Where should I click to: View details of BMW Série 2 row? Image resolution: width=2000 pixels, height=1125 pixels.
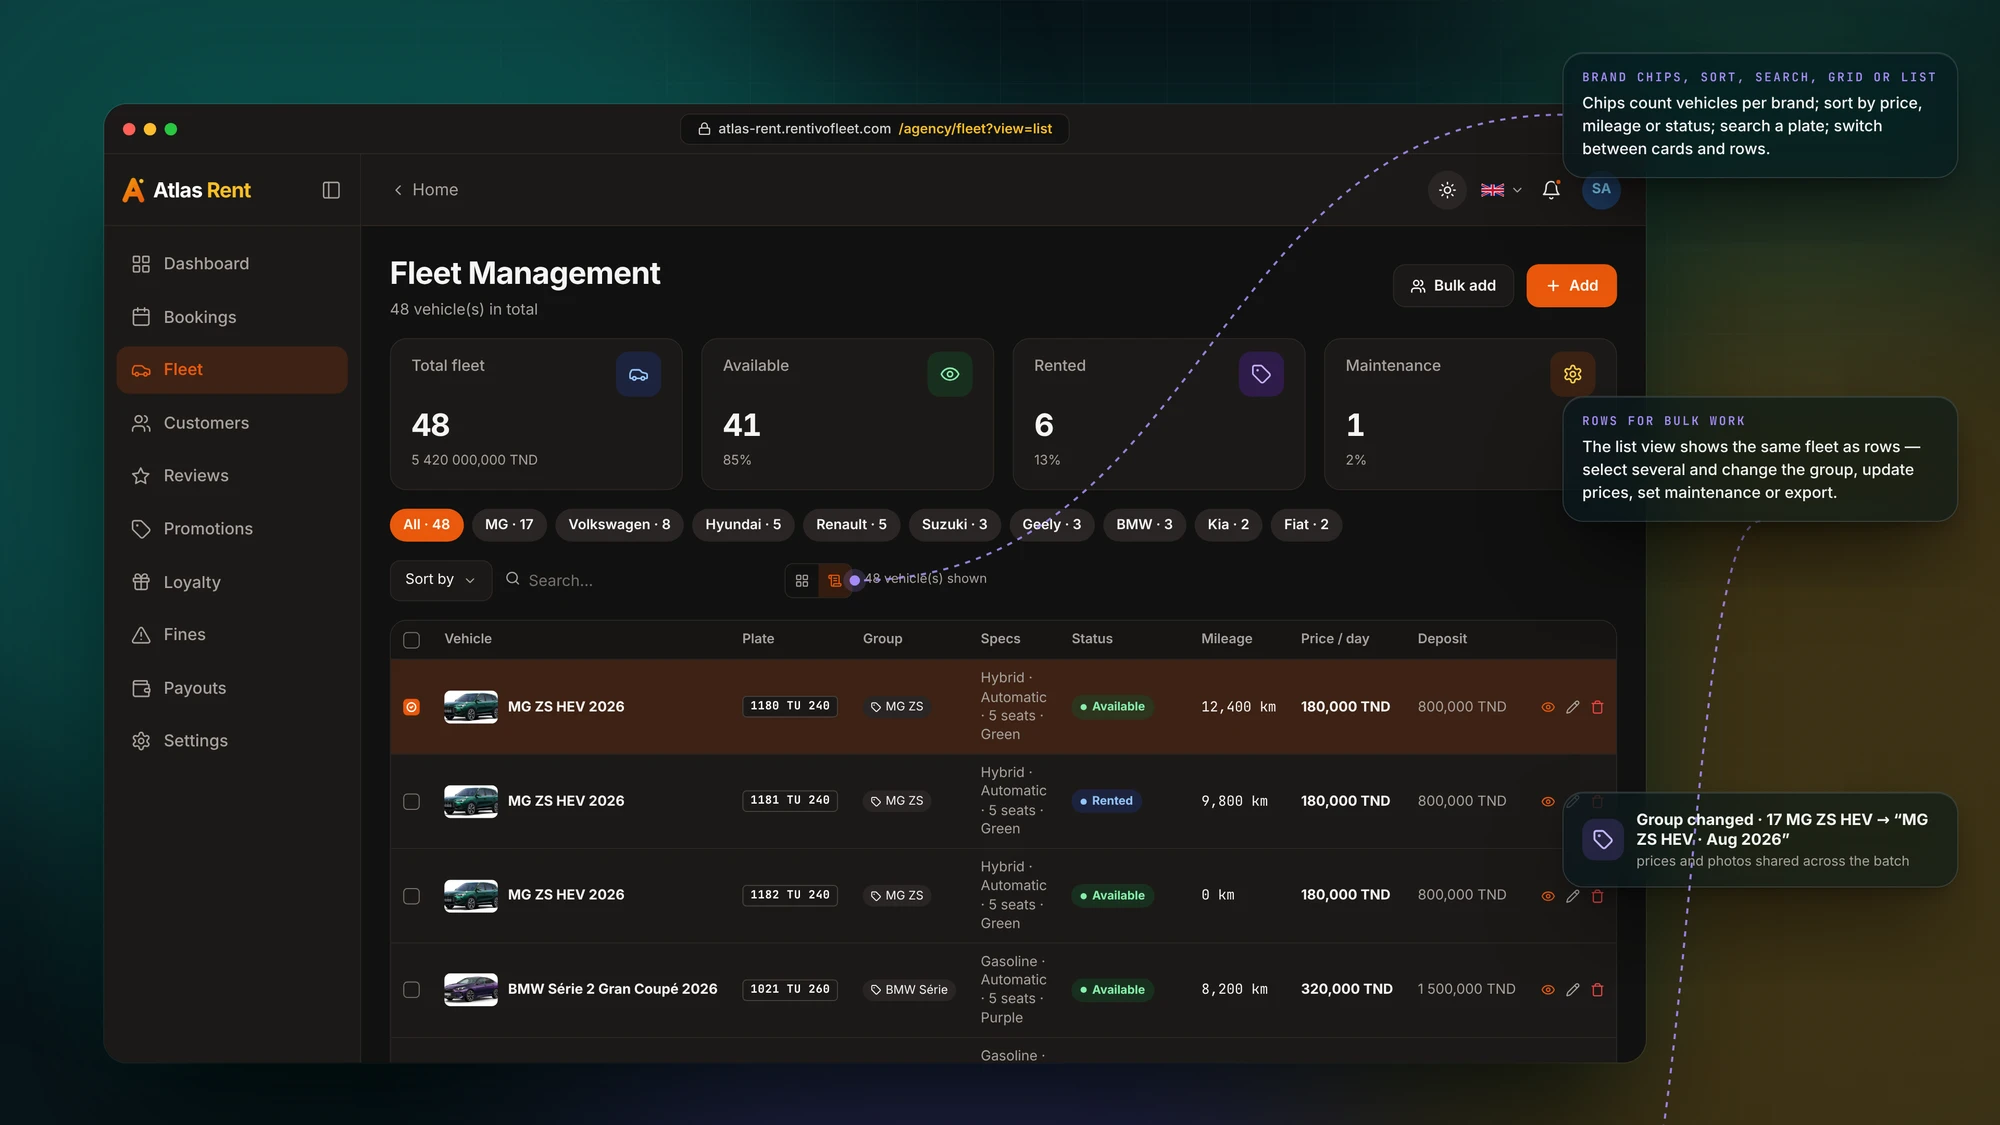coord(1547,990)
